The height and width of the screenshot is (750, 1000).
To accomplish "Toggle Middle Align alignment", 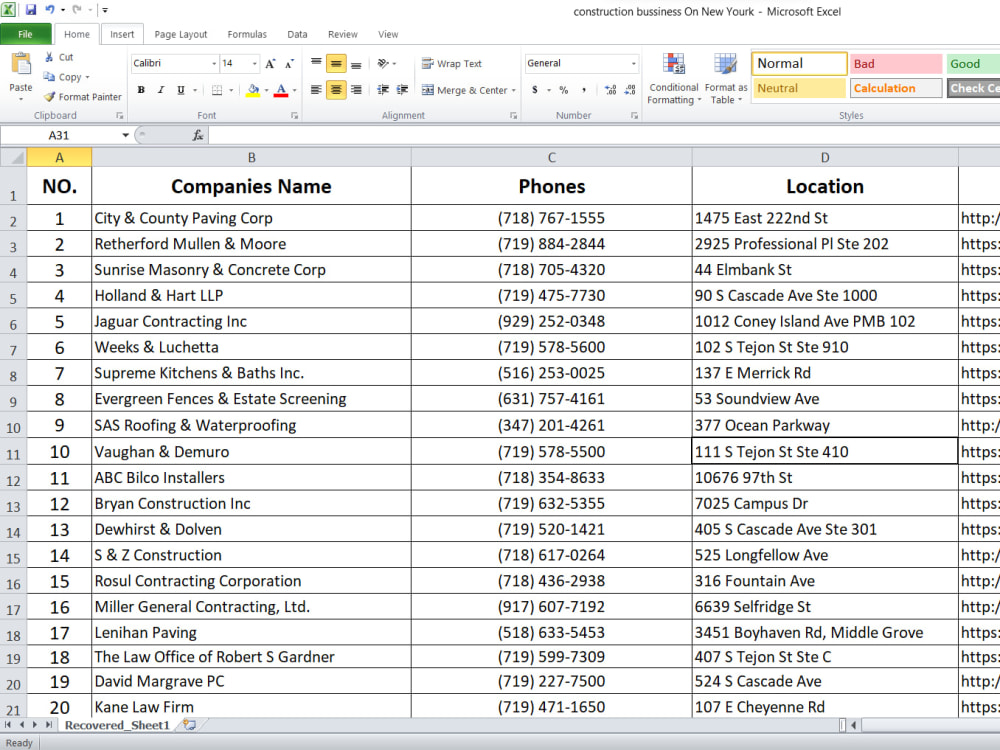I will click(x=336, y=63).
